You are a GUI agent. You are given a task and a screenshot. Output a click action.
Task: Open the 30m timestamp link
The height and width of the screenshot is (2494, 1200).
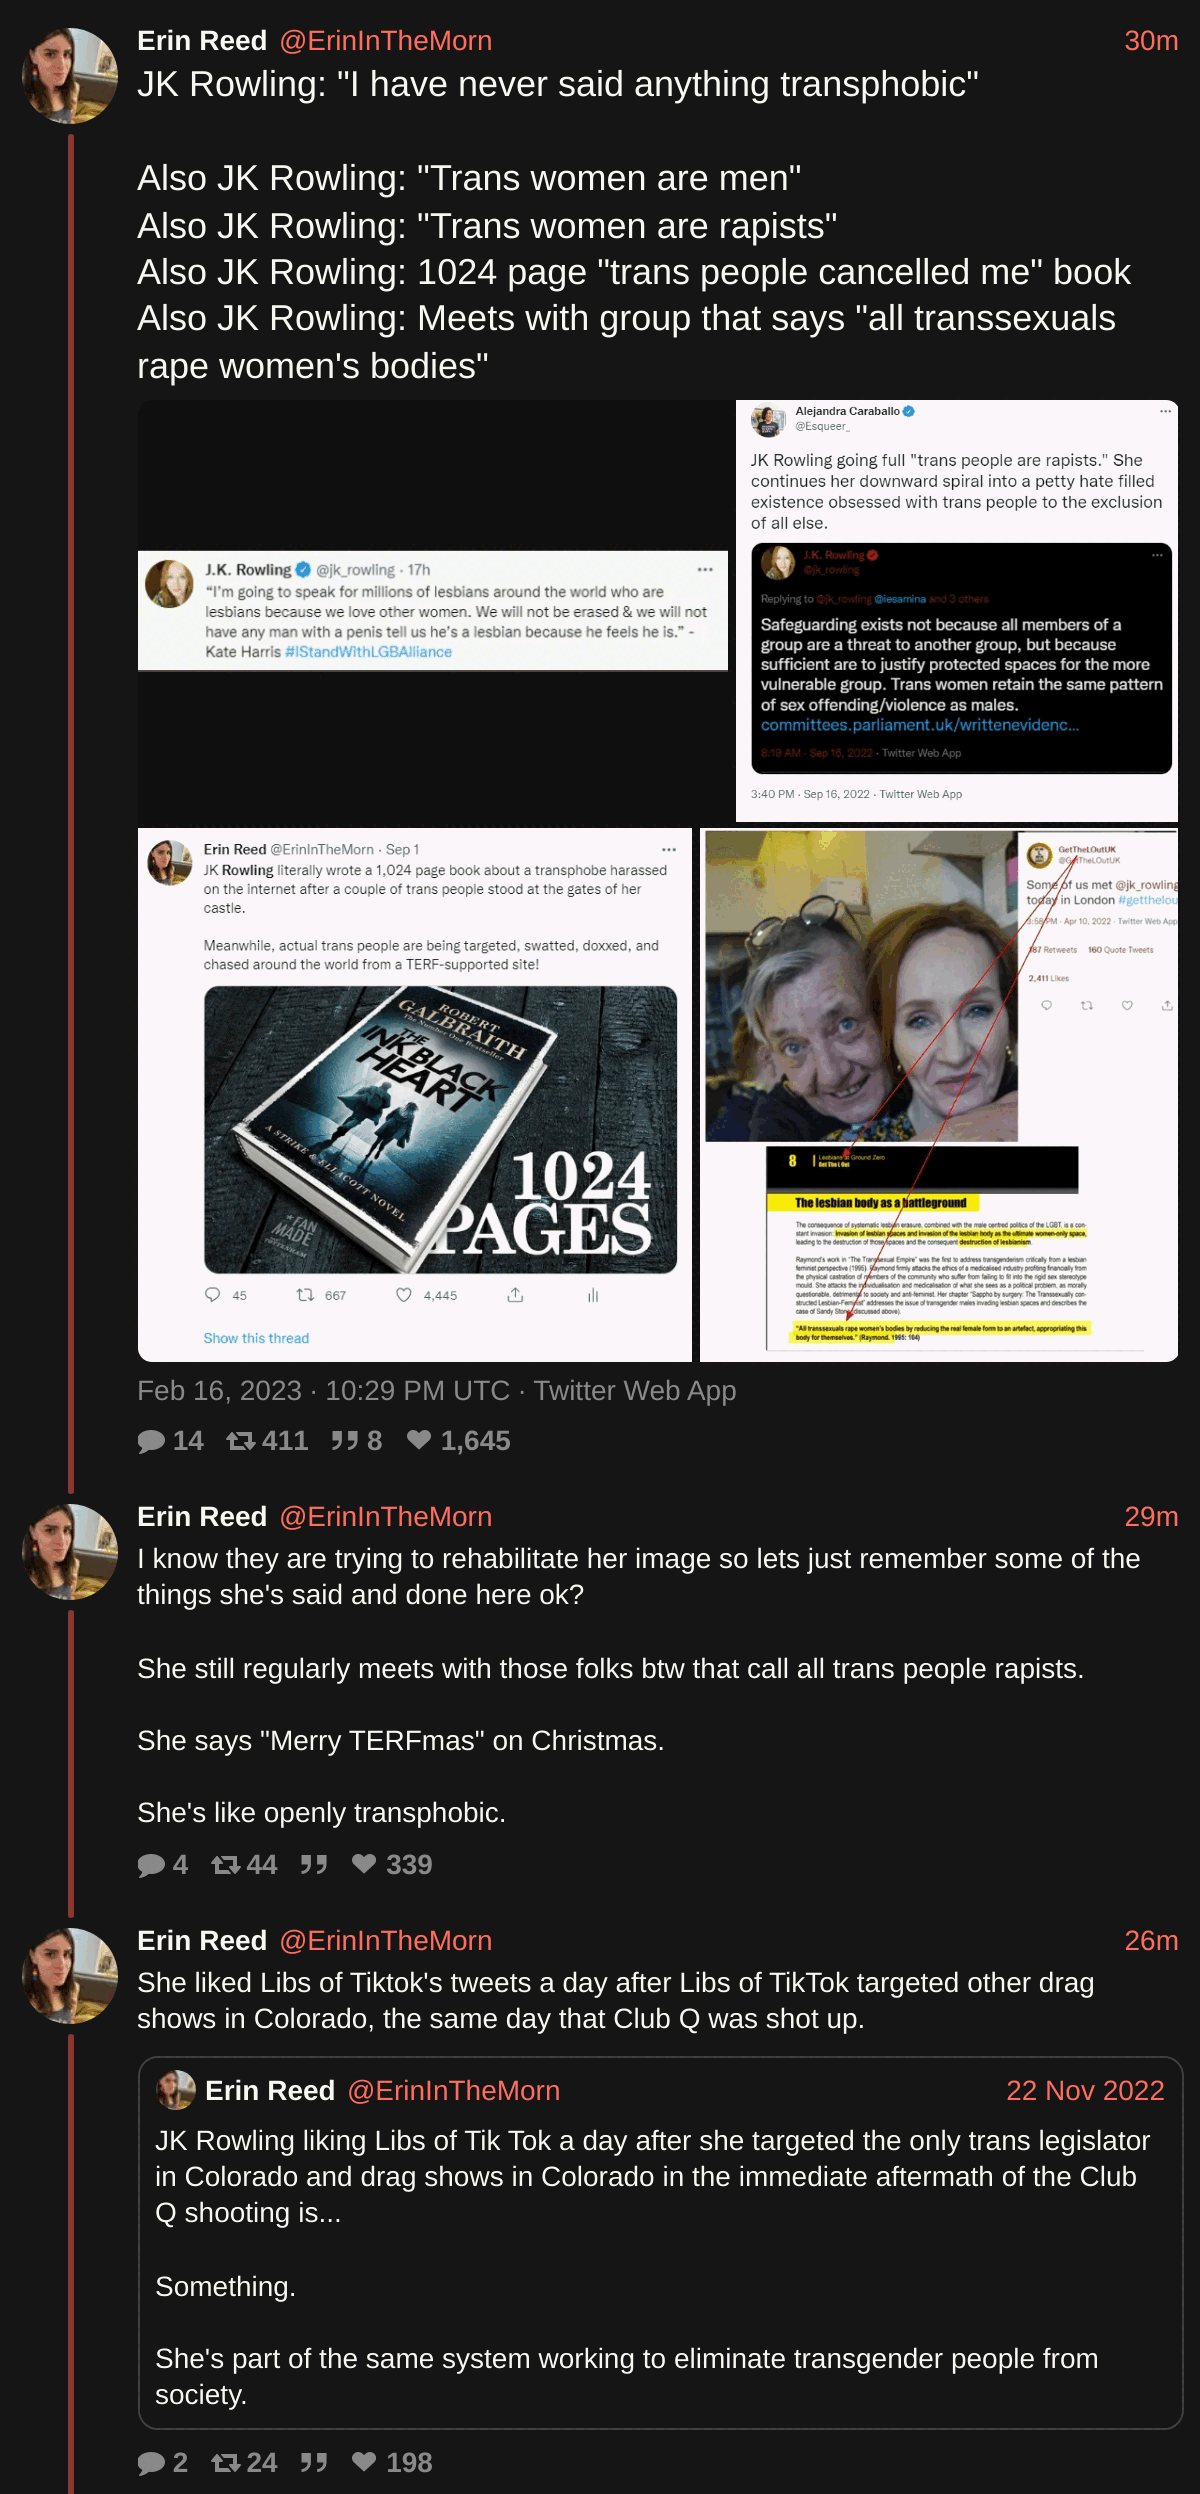click(1151, 41)
